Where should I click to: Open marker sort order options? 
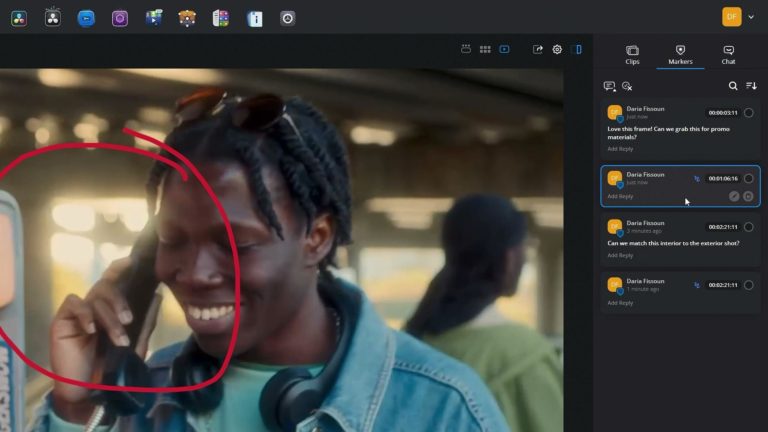pyautogui.click(x=751, y=86)
